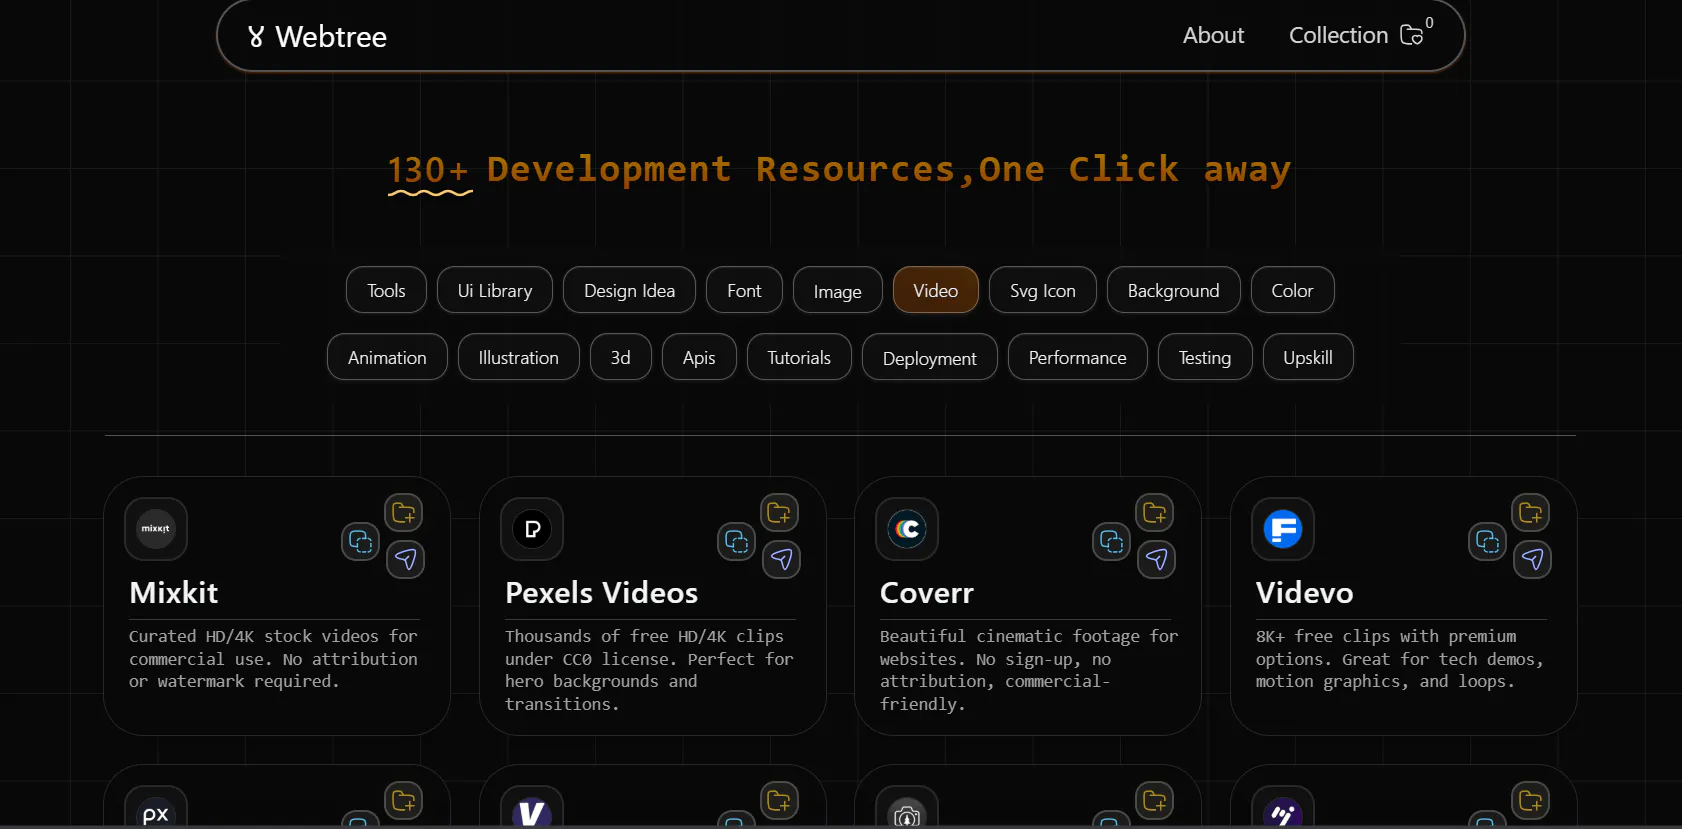Viewport: 1682px width, 829px height.
Task: Show Animation resources
Action: (x=387, y=357)
